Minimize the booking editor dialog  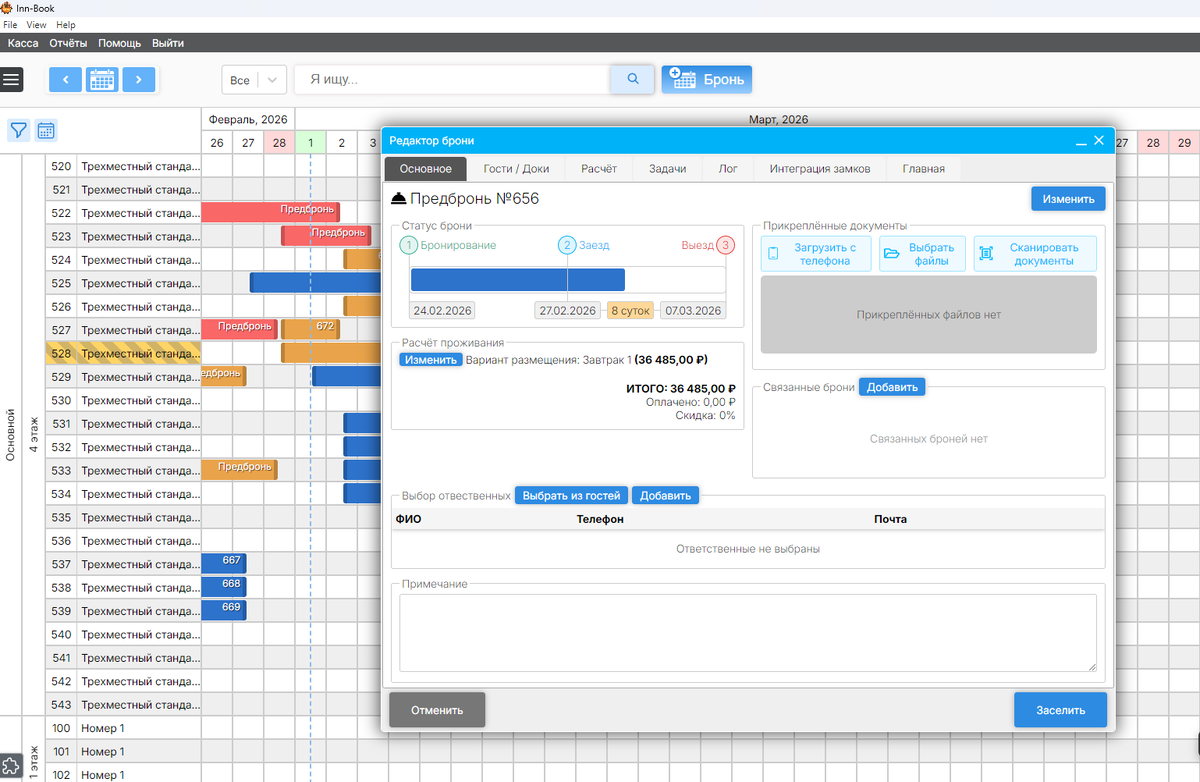(1081, 141)
